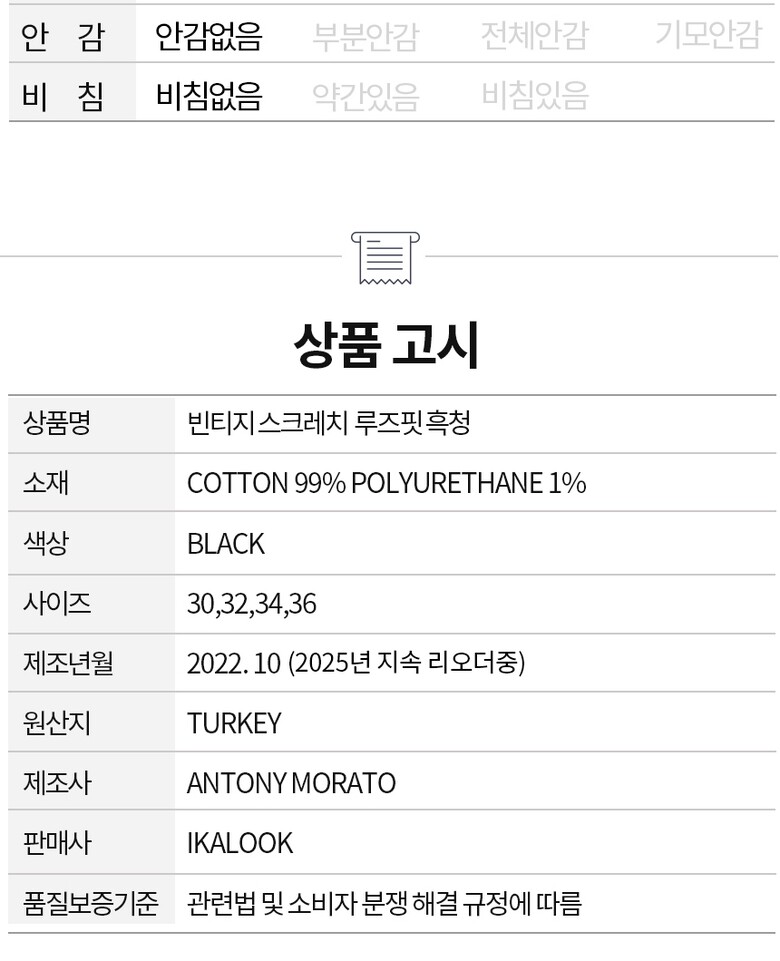Image resolution: width=780 pixels, height=961 pixels.
Task: Click the receipt icon above 상품 고시
Action: point(385,256)
